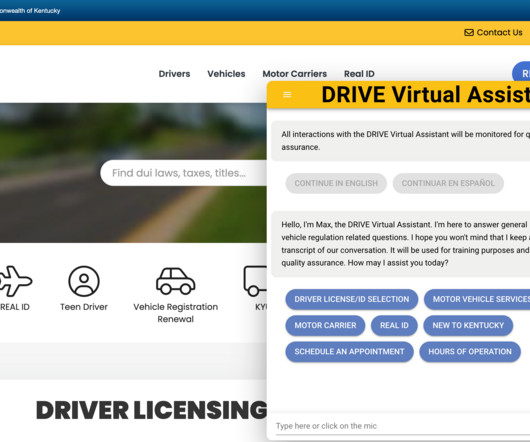Open the Real ID menu
The width and height of the screenshot is (530, 442).
click(359, 74)
